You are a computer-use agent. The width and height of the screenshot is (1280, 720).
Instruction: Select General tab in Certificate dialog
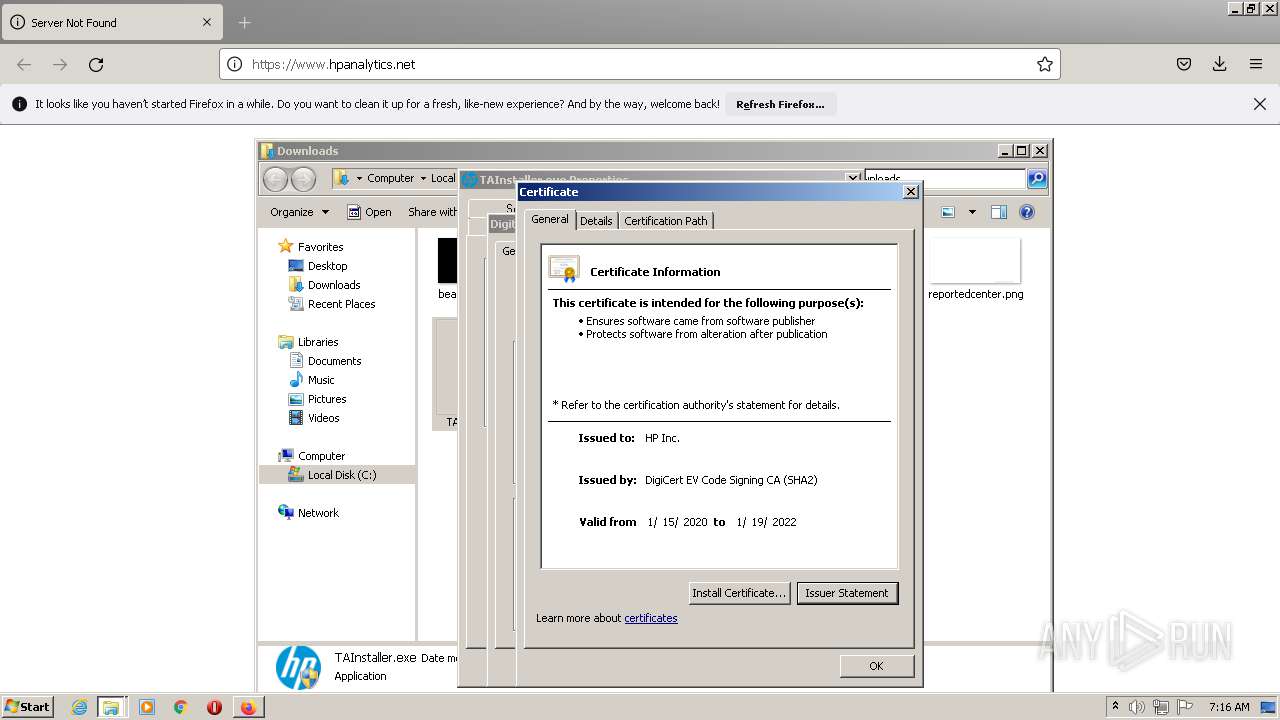tap(550, 219)
